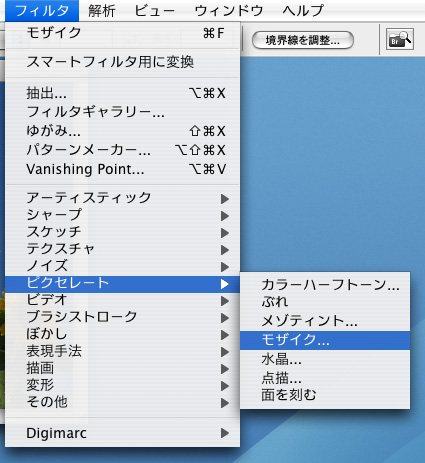The image size is (425, 463).
Task: Open the ビュー menu
Action: pyautogui.click(x=154, y=11)
